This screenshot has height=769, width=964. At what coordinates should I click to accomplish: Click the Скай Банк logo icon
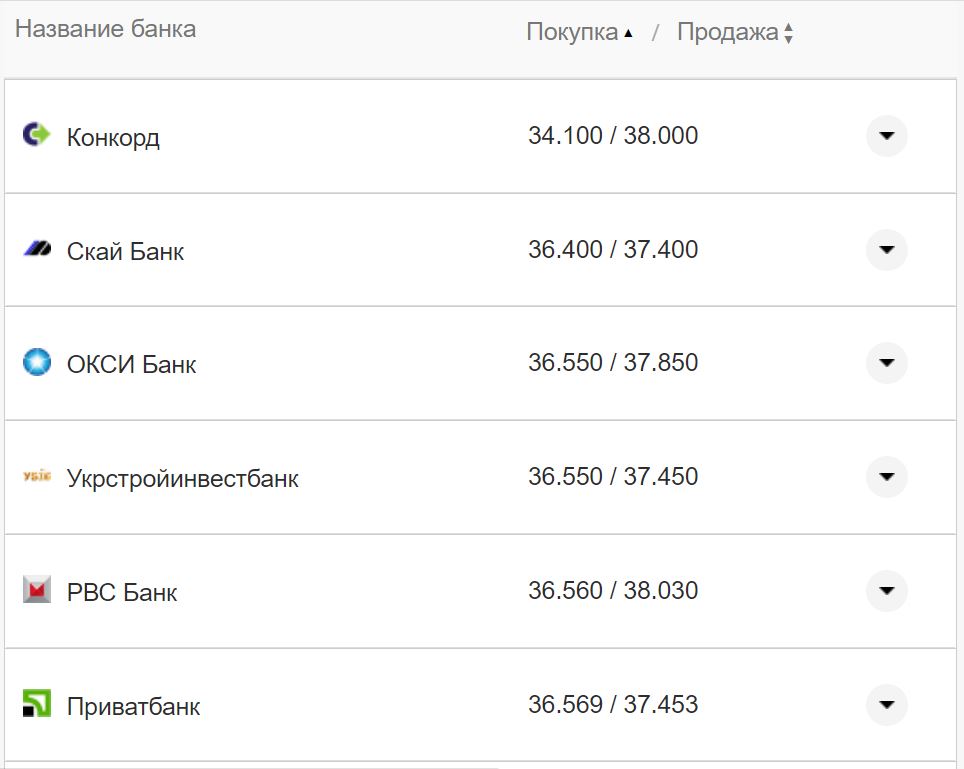(x=36, y=248)
